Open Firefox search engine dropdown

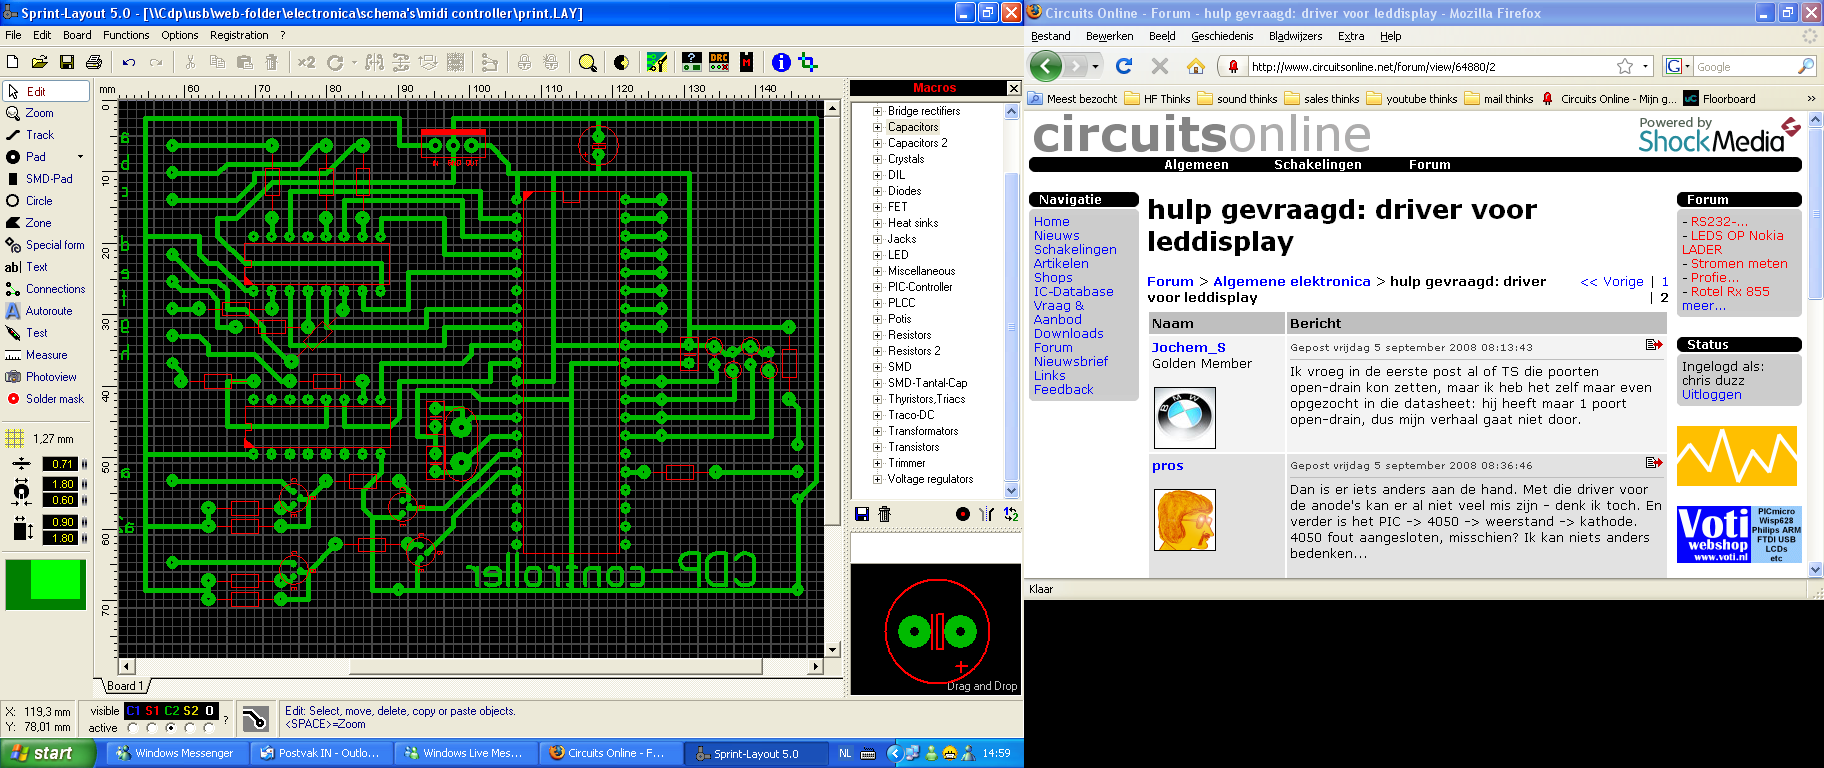(x=1676, y=66)
